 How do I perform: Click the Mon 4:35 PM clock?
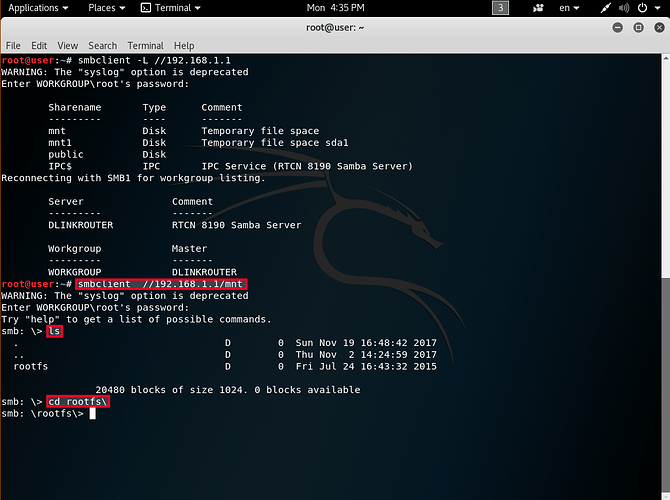pyautogui.click(x=335, y=8)
